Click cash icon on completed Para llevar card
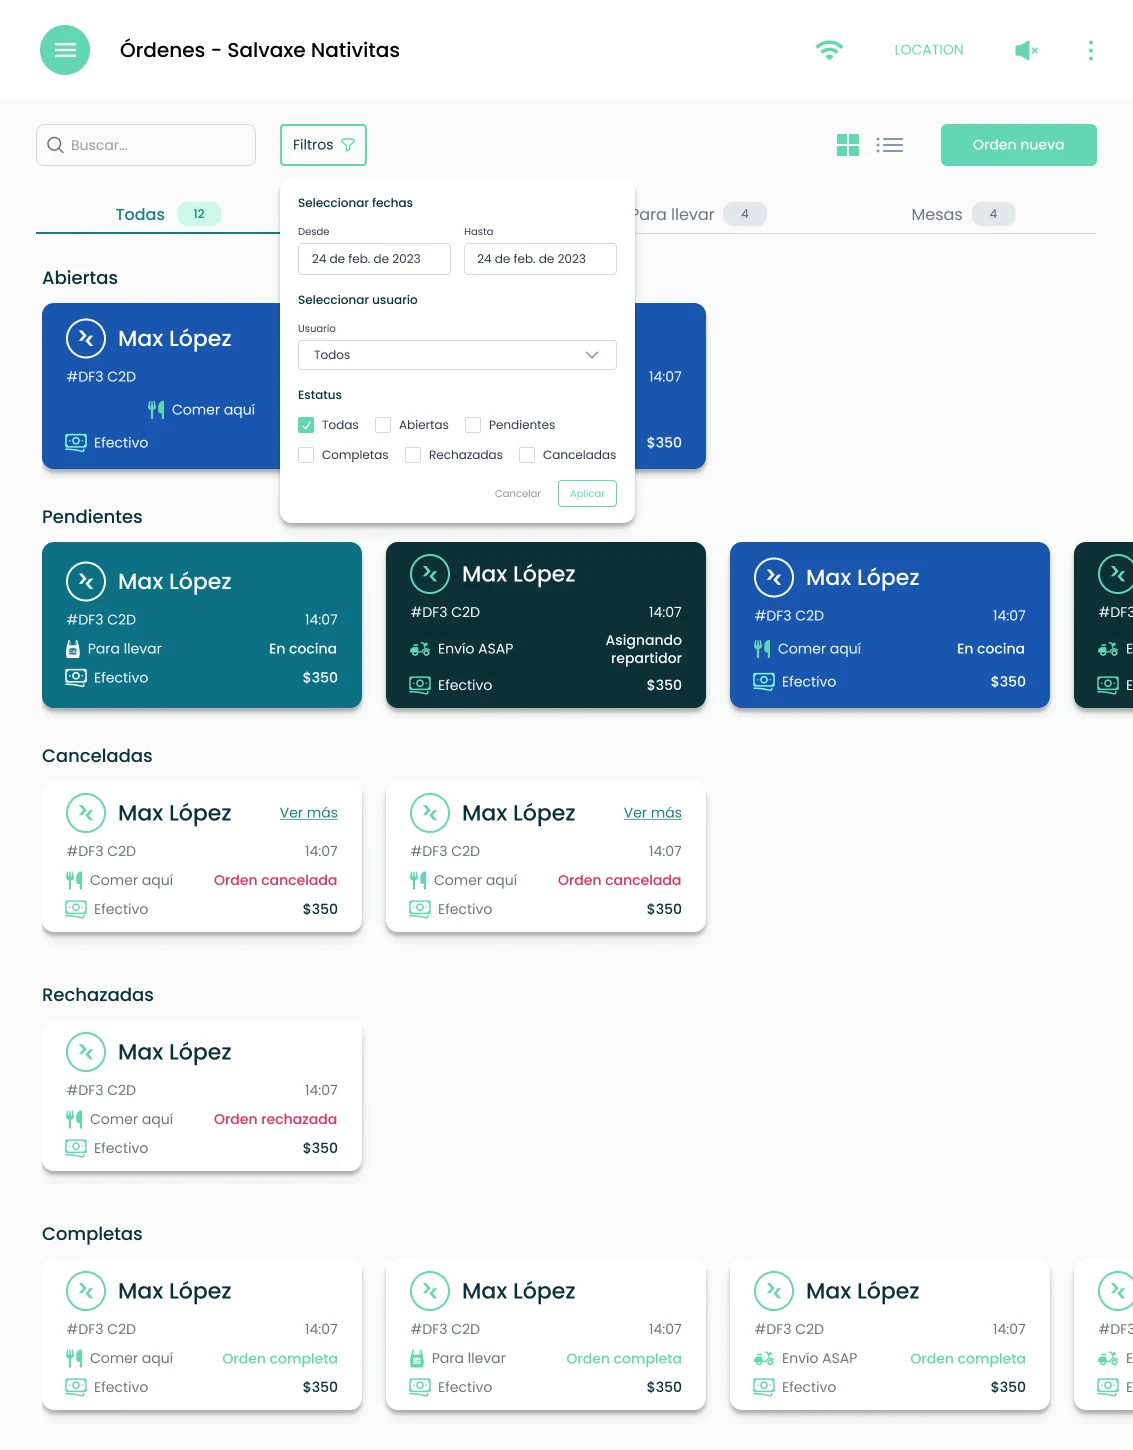This screenshot has width=1133, height=1450. click(420, 1387)
